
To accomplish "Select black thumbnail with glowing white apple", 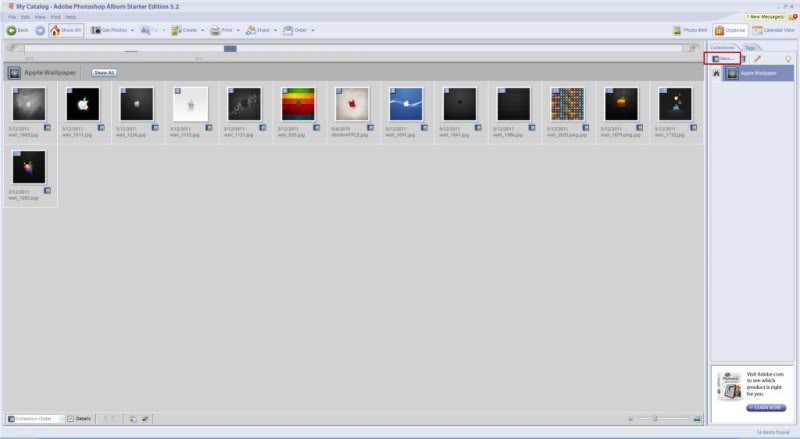I will (83, 104).
